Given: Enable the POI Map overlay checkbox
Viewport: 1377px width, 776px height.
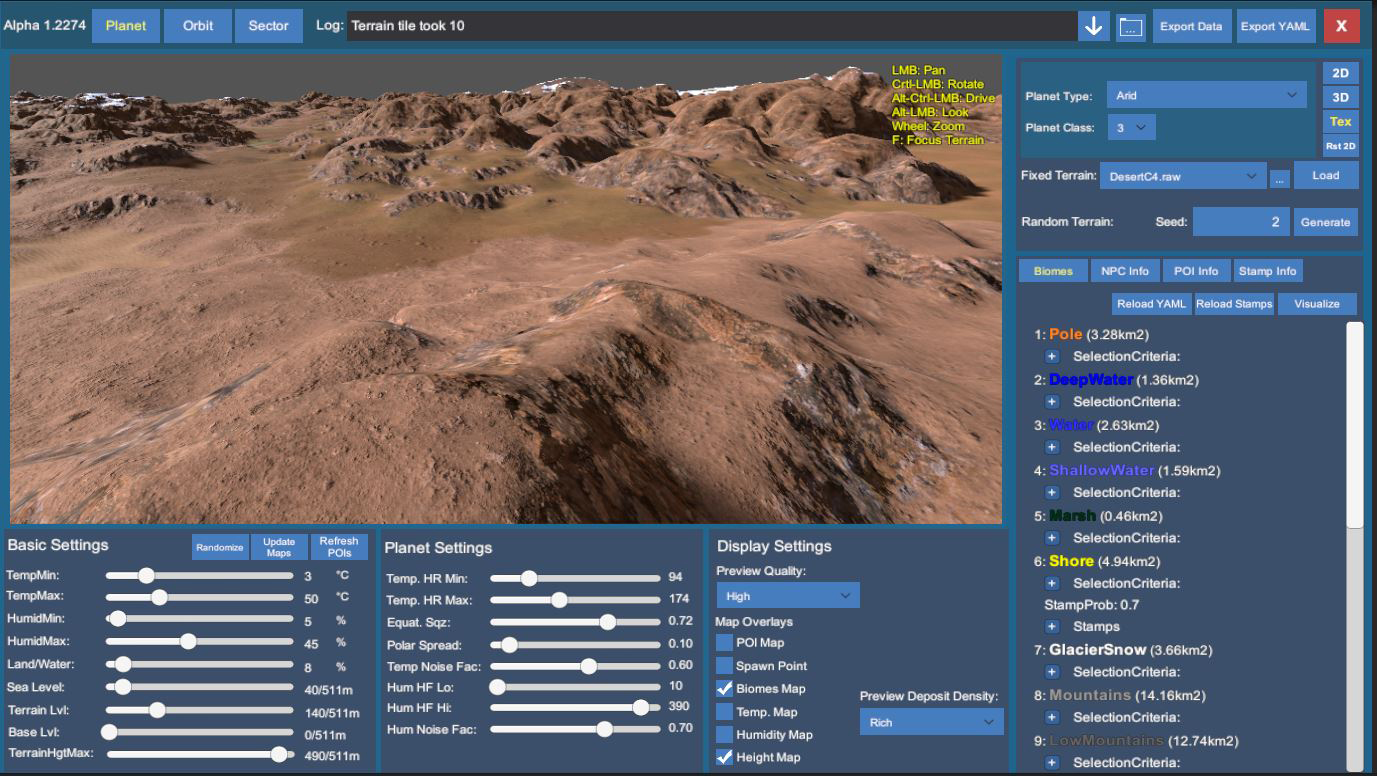Looking at the screenshot, I should click(x=724, y=642).
